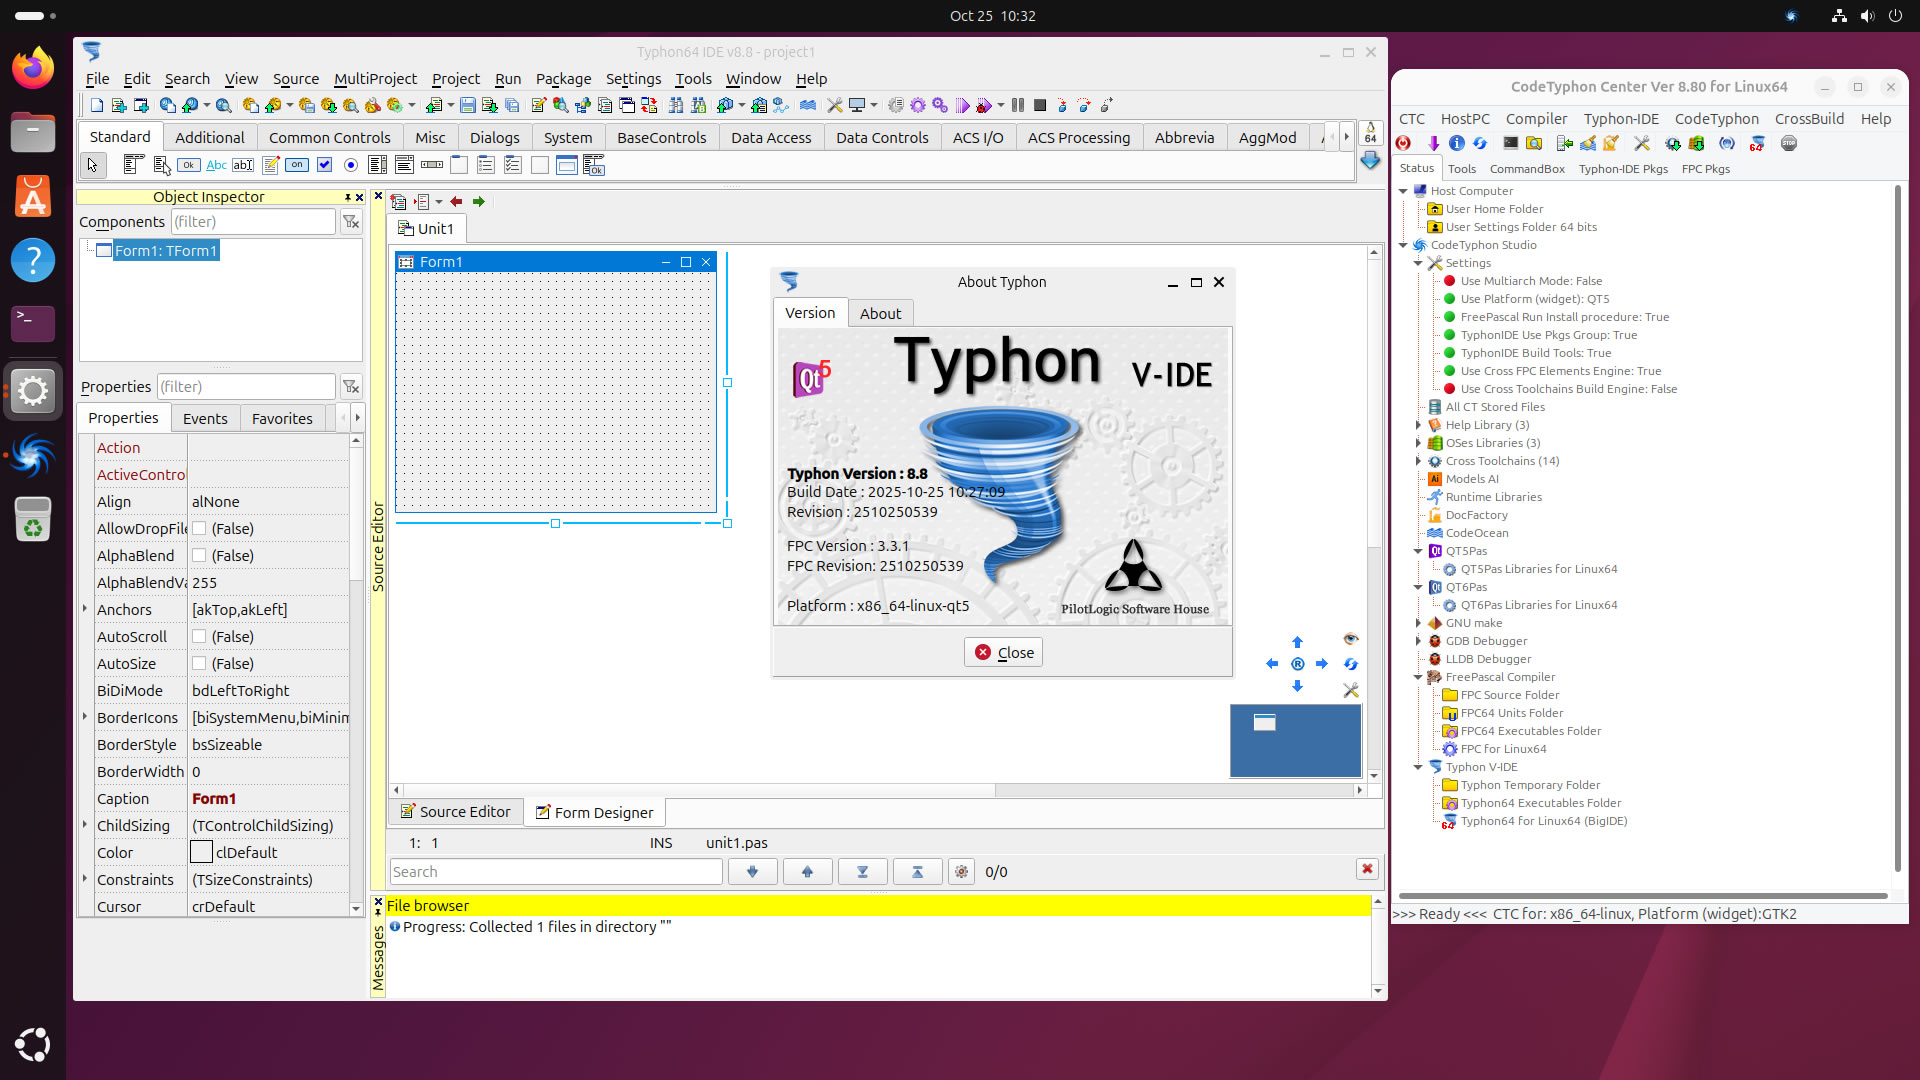This screenshot has height=1080, width=1920.
Task: Click the Pause toolbar icon
Action: tap(1018, 105)
